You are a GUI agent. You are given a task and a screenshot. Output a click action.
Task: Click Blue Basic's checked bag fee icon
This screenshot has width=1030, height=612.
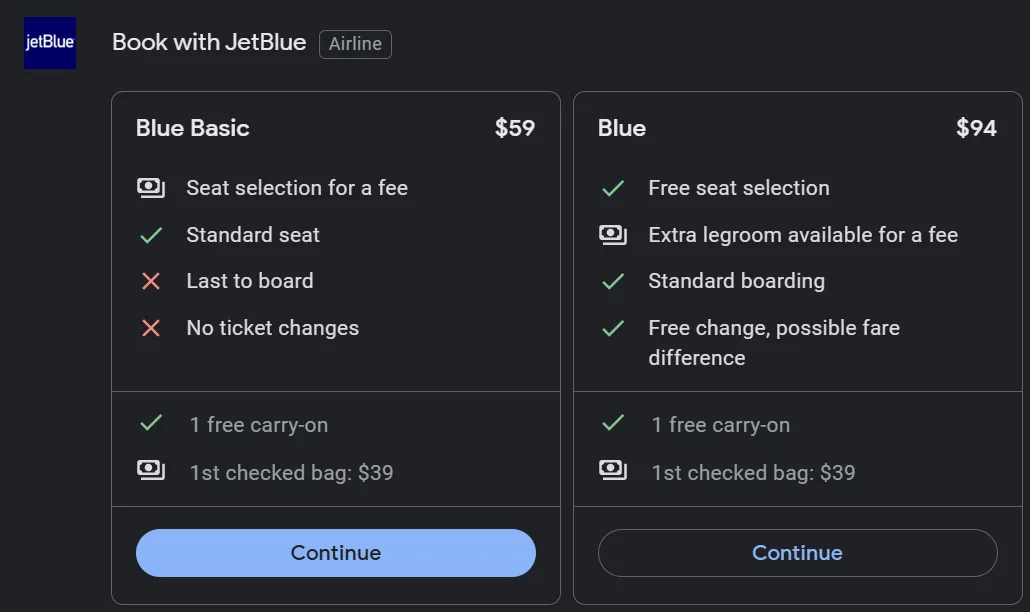(151, 470)
